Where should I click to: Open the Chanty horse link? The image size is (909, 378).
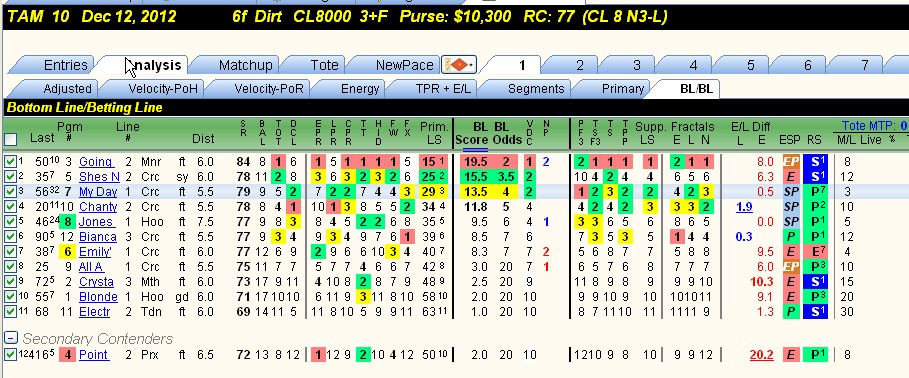pyautogui.click(x=98, y=207)
